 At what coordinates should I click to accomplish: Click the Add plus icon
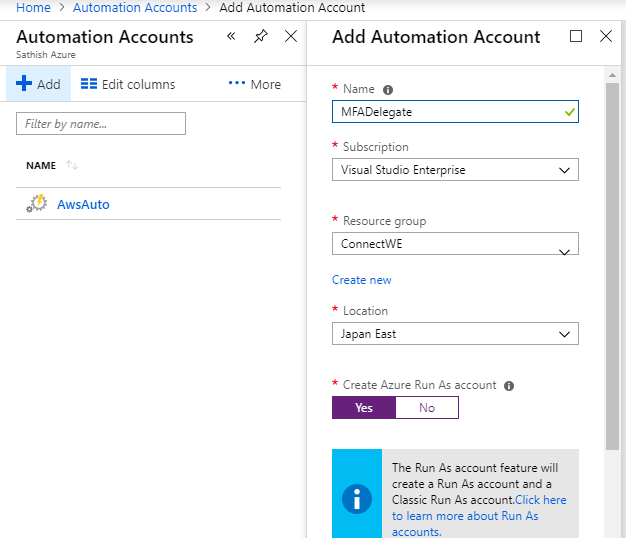(25, 84)
